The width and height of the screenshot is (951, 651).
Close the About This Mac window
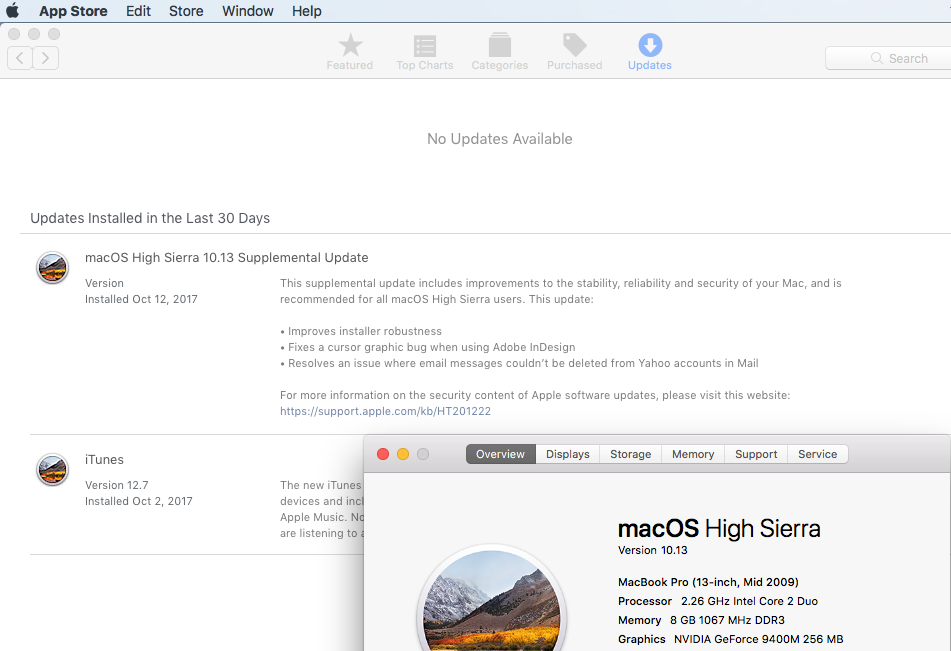click(383, 454)
